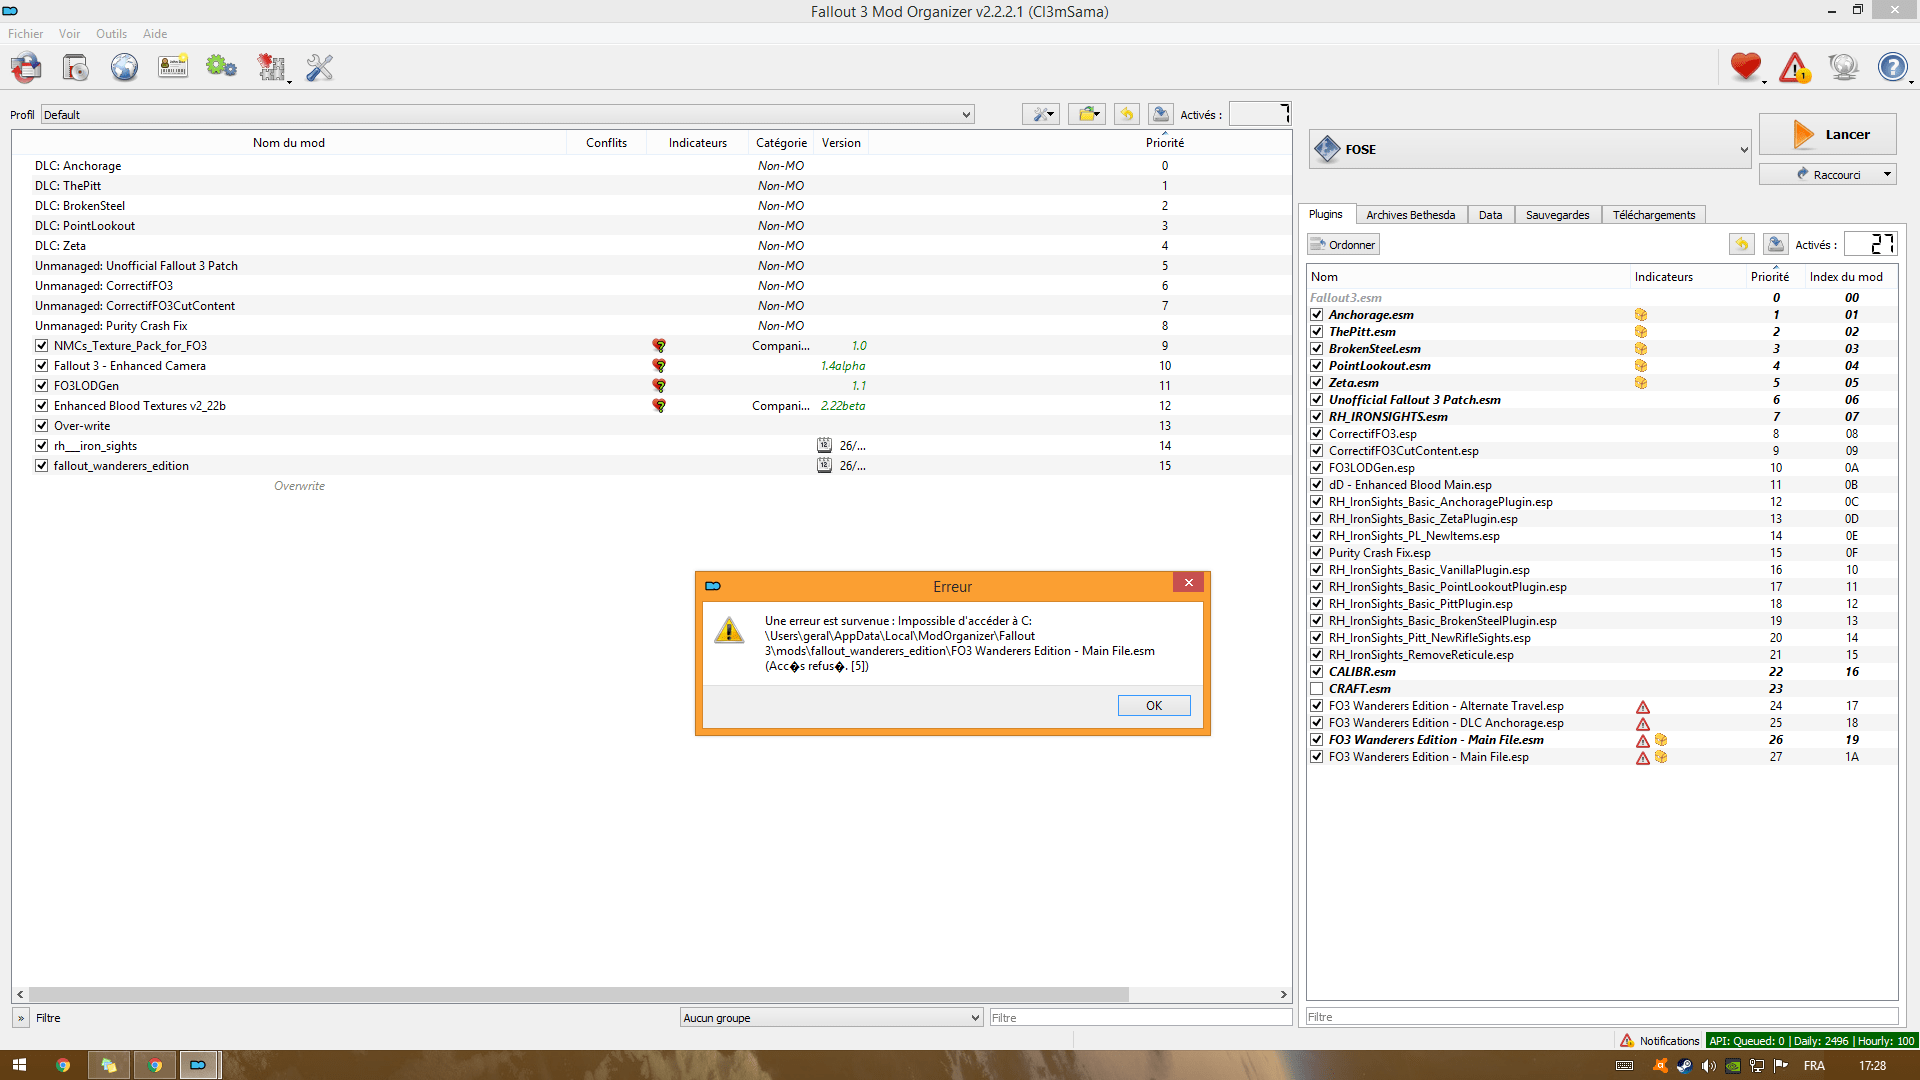Open the warning problems triangle icon
This screenshot has height=1080, width=1920.
(x=1795, y=68)
